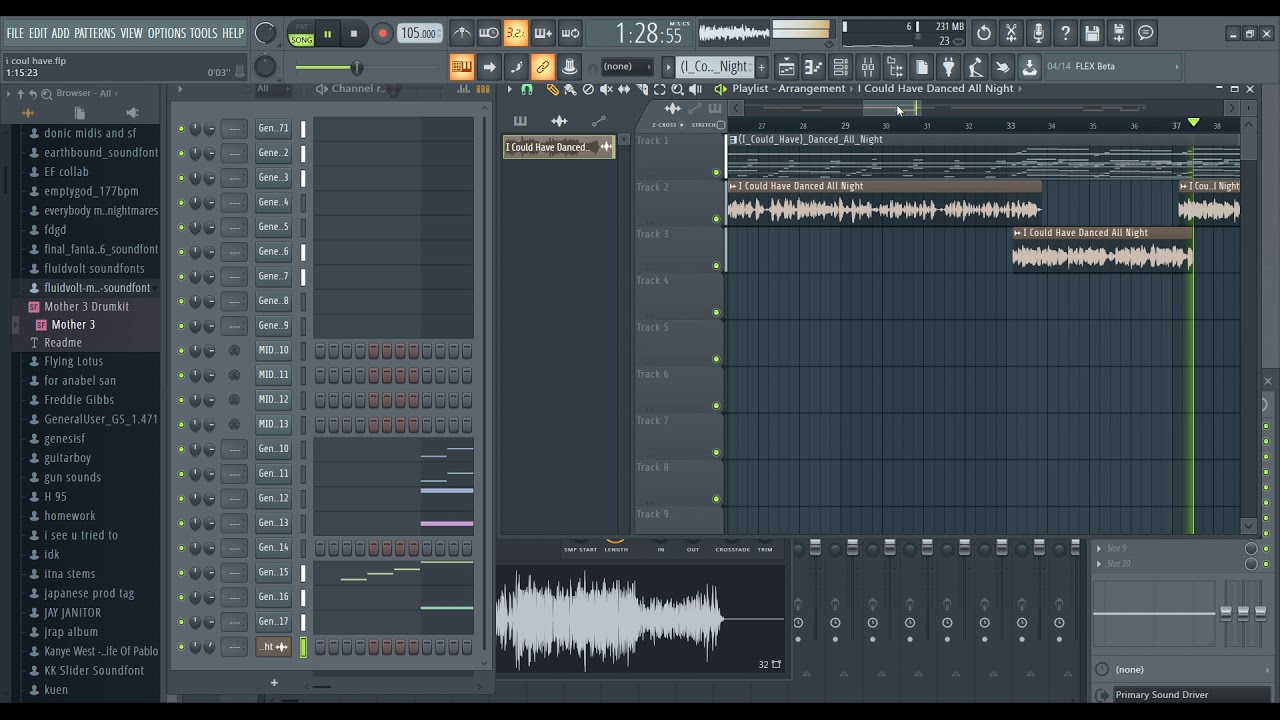Select the pencil Draw tool
This screenshot has height=720, width=1280.
tap(552, 89)
